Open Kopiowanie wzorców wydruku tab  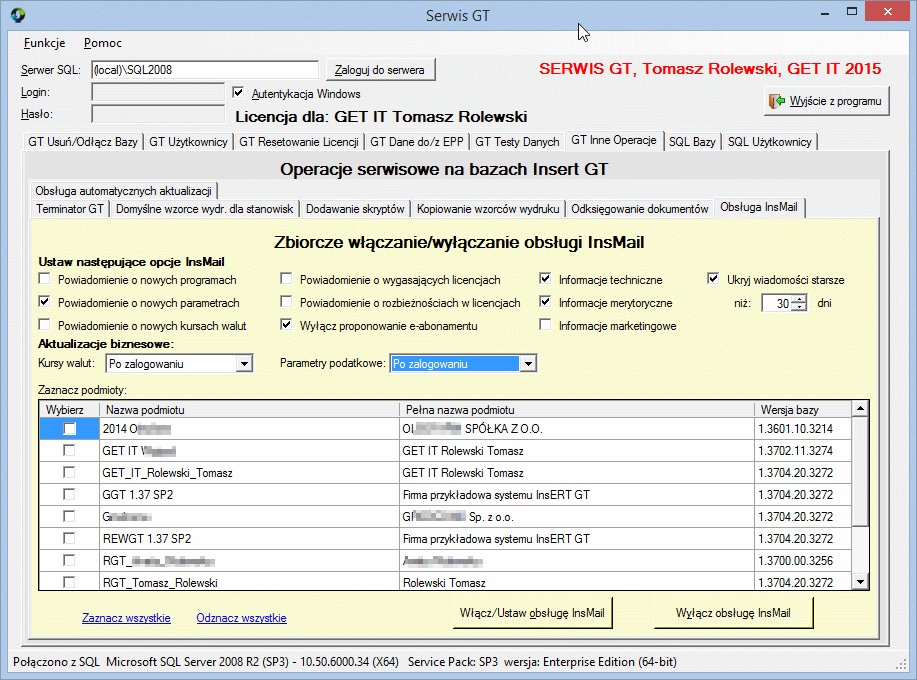point(488,209)
